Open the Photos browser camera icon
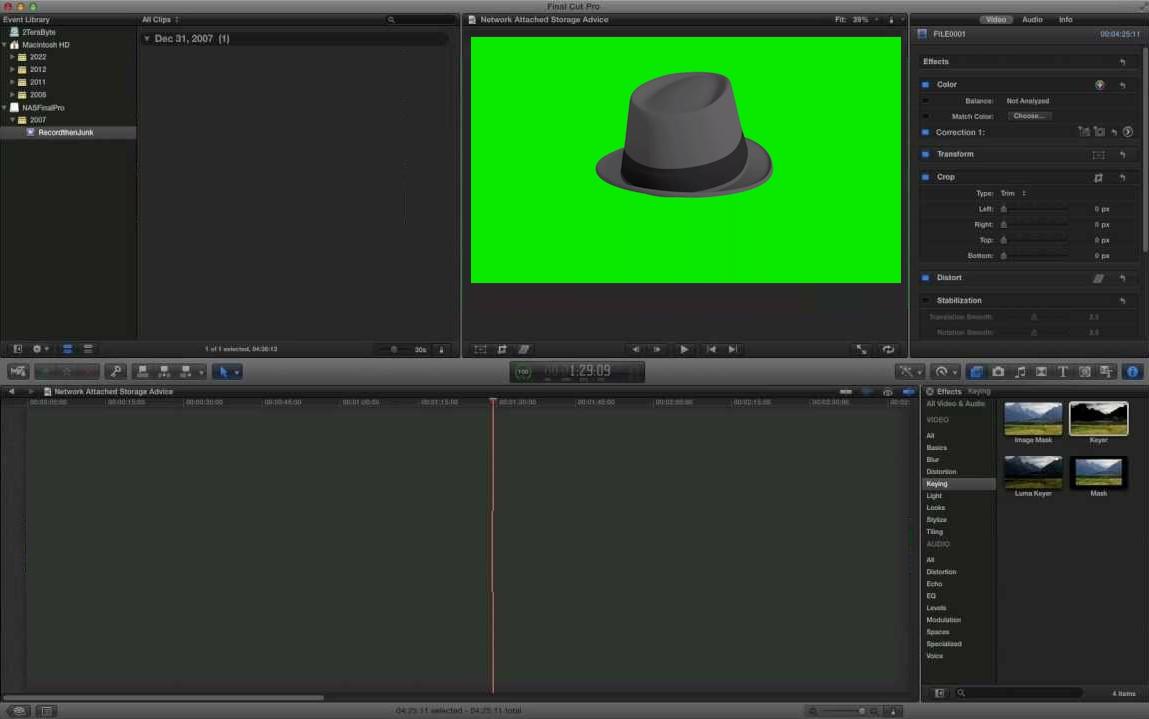The image size is (1149, 719). point(998,372)
